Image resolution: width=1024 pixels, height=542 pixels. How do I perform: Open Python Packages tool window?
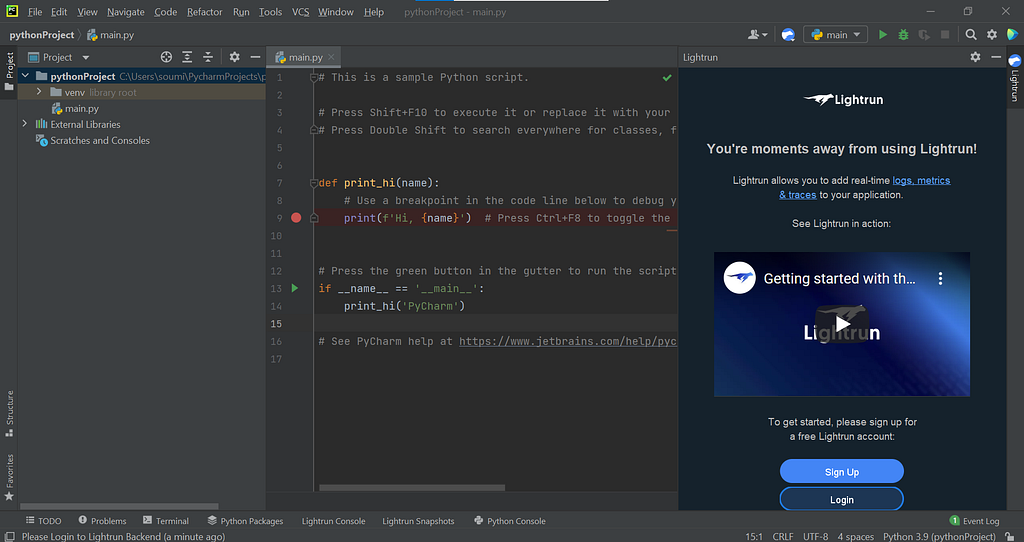[x=246, y=520]
